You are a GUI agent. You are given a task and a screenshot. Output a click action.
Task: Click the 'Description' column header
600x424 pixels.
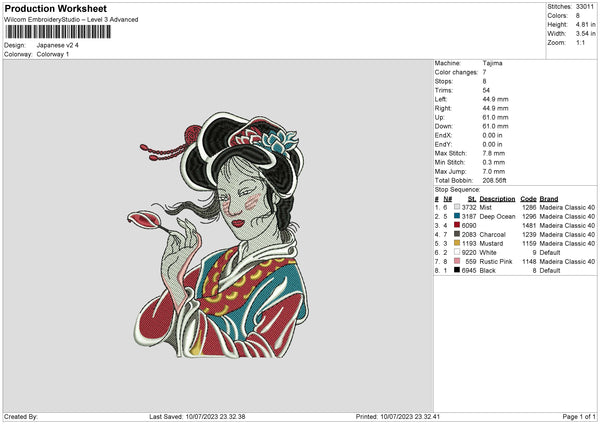point(497,199)
